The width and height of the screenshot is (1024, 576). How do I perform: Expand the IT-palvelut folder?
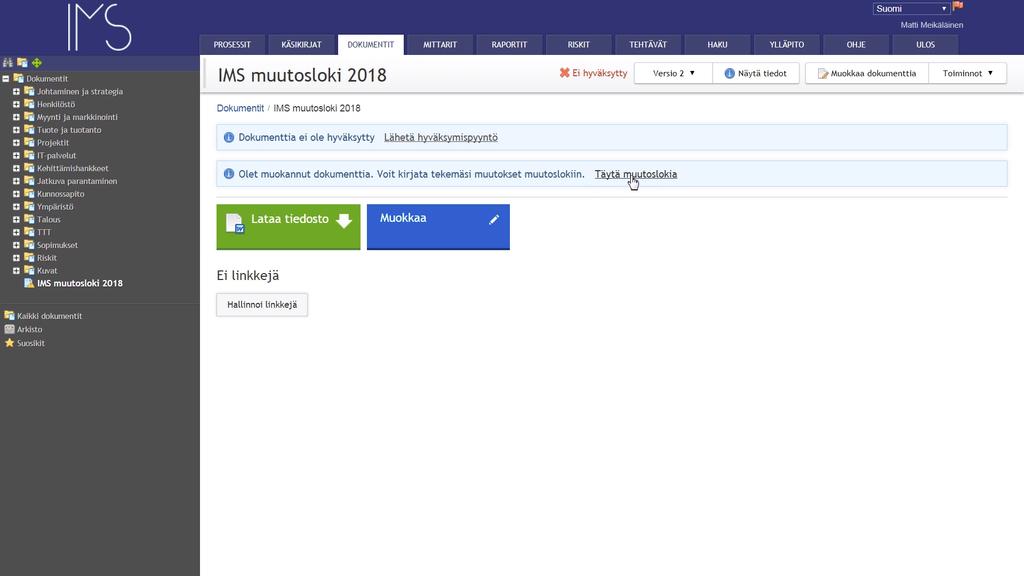pos(16,155)
